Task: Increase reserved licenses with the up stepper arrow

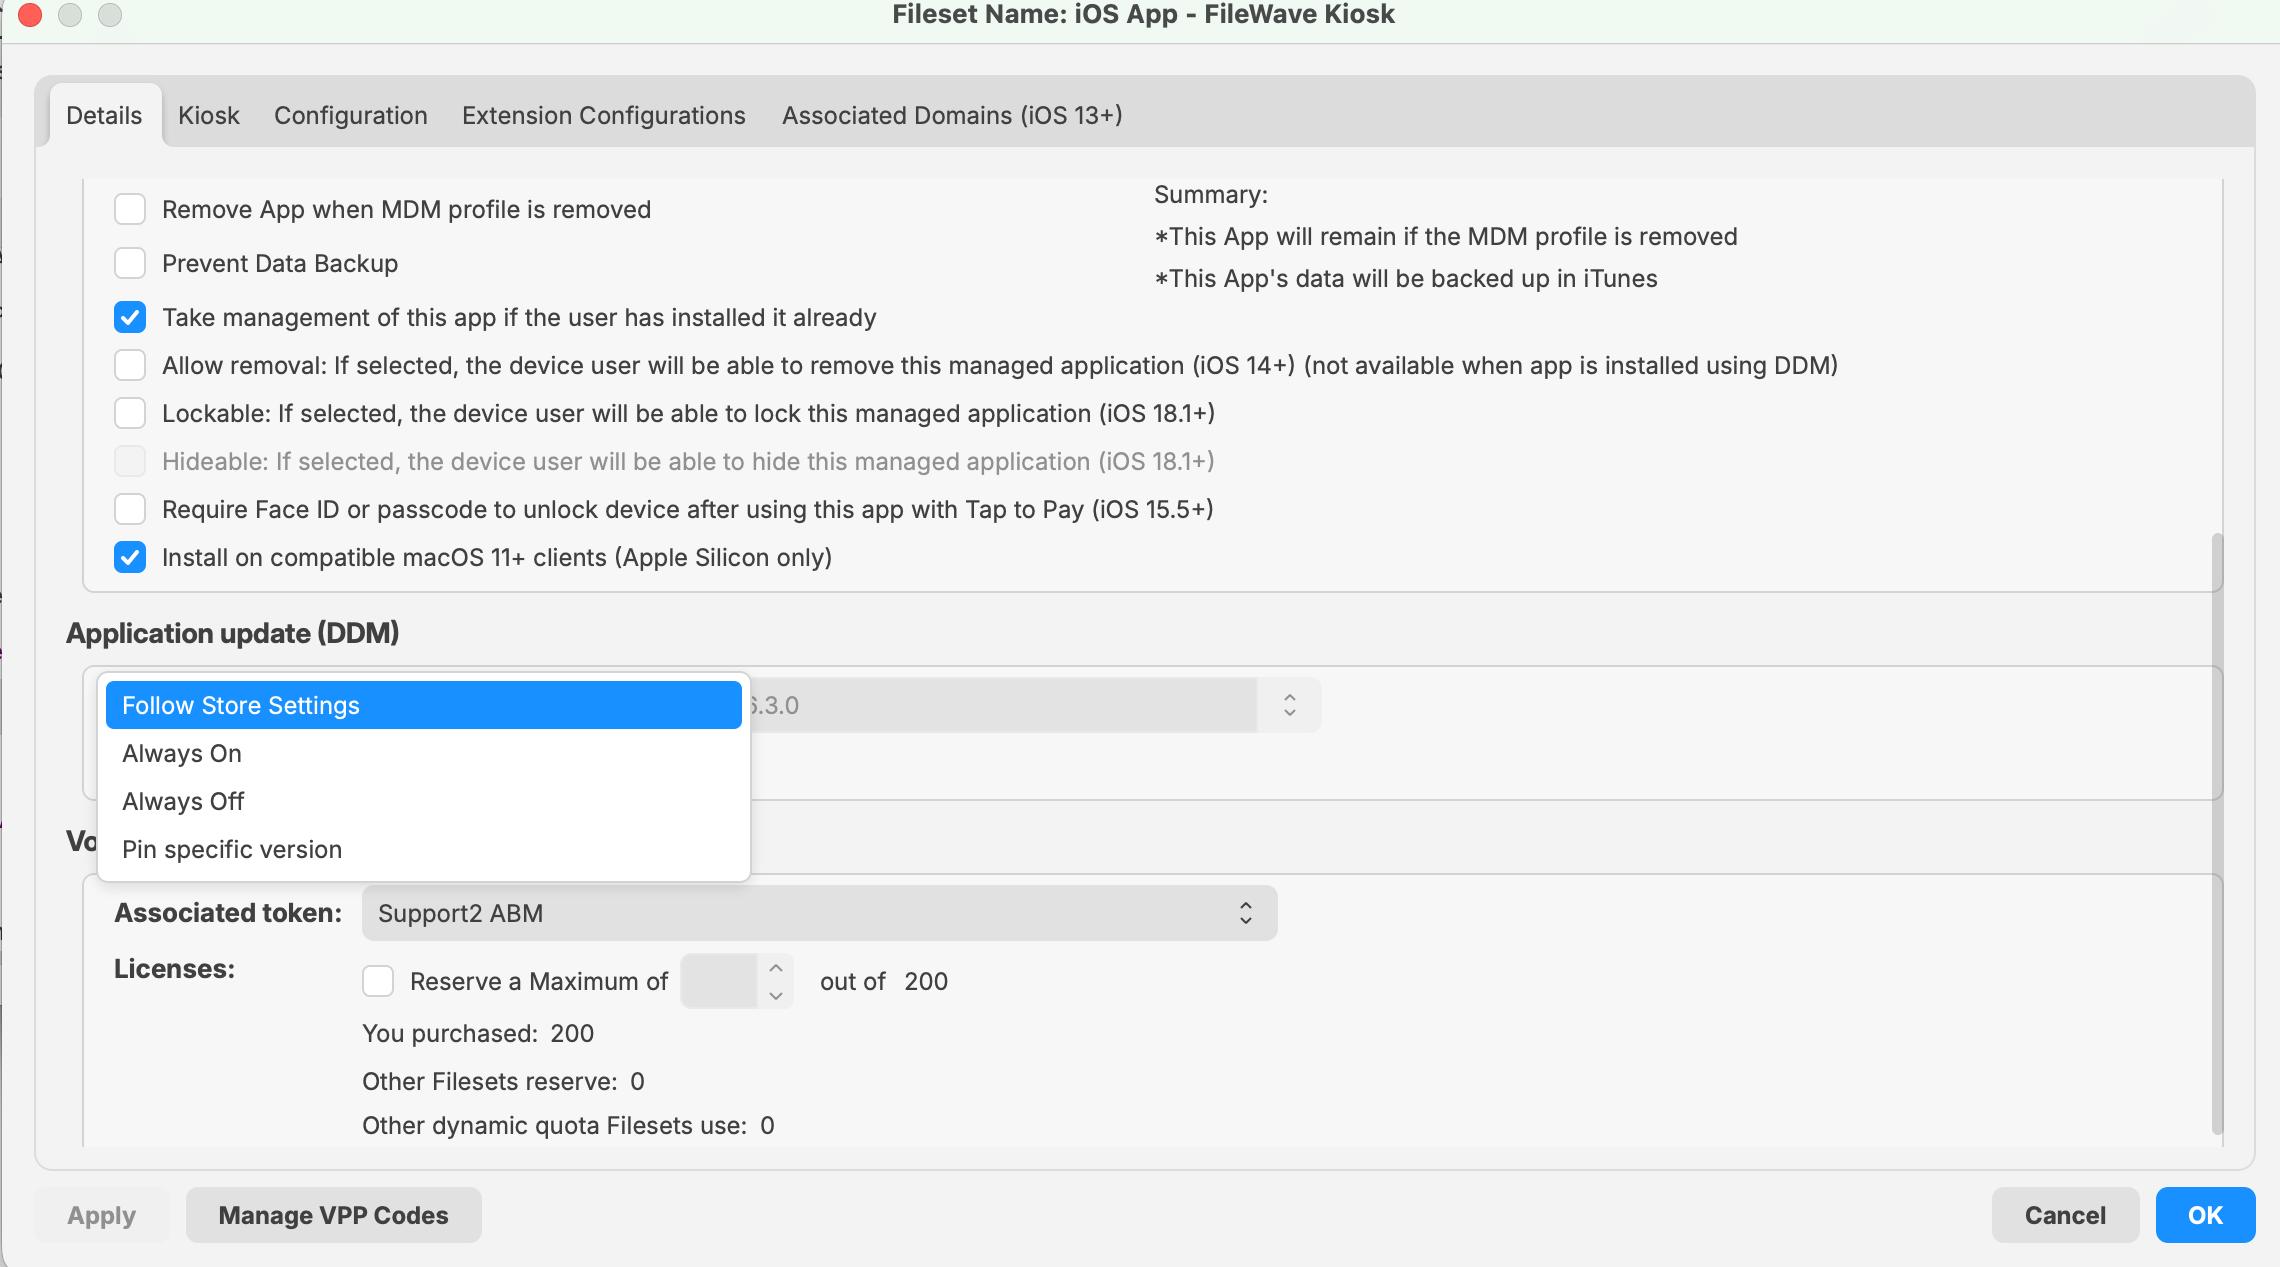Action: [x=776, y=968]
